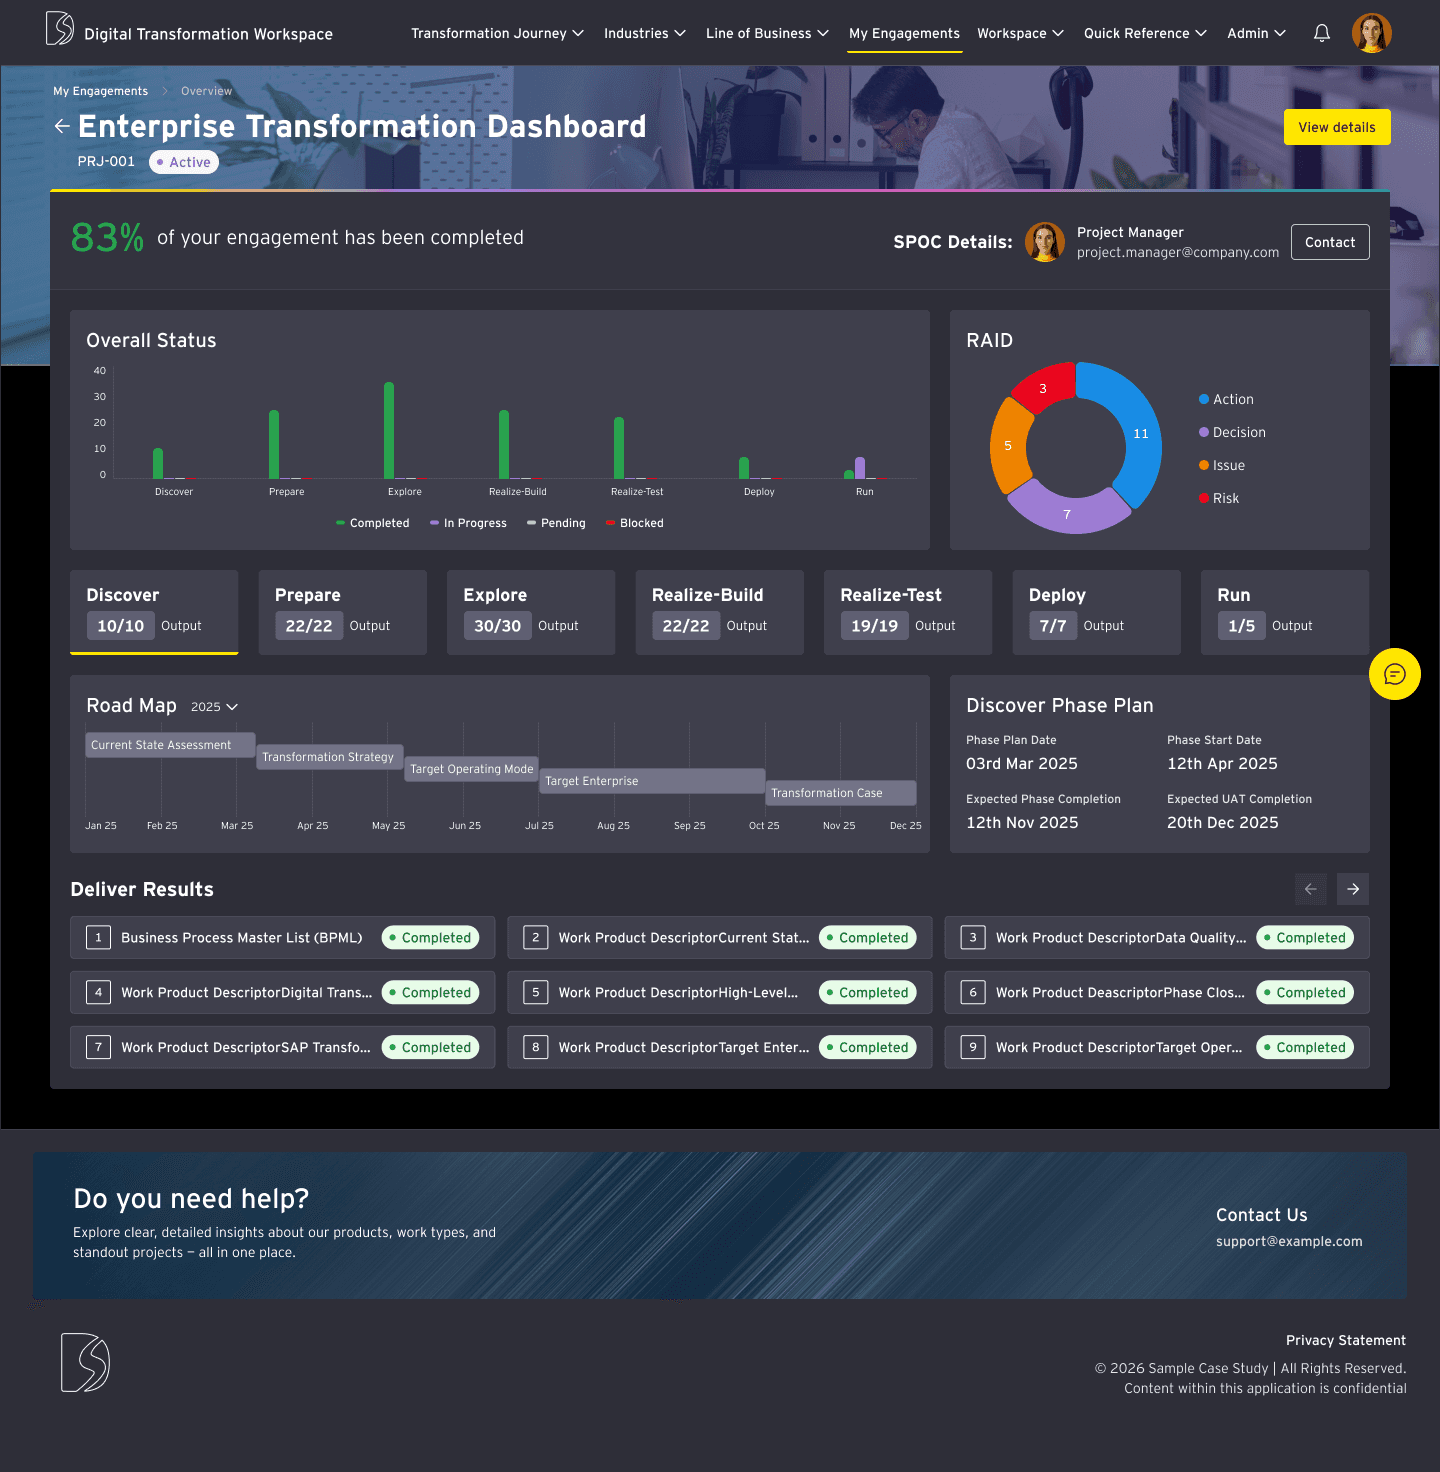
Task: Open the notifications bell
Action: pyautogui.click(x=1322, y=33)
